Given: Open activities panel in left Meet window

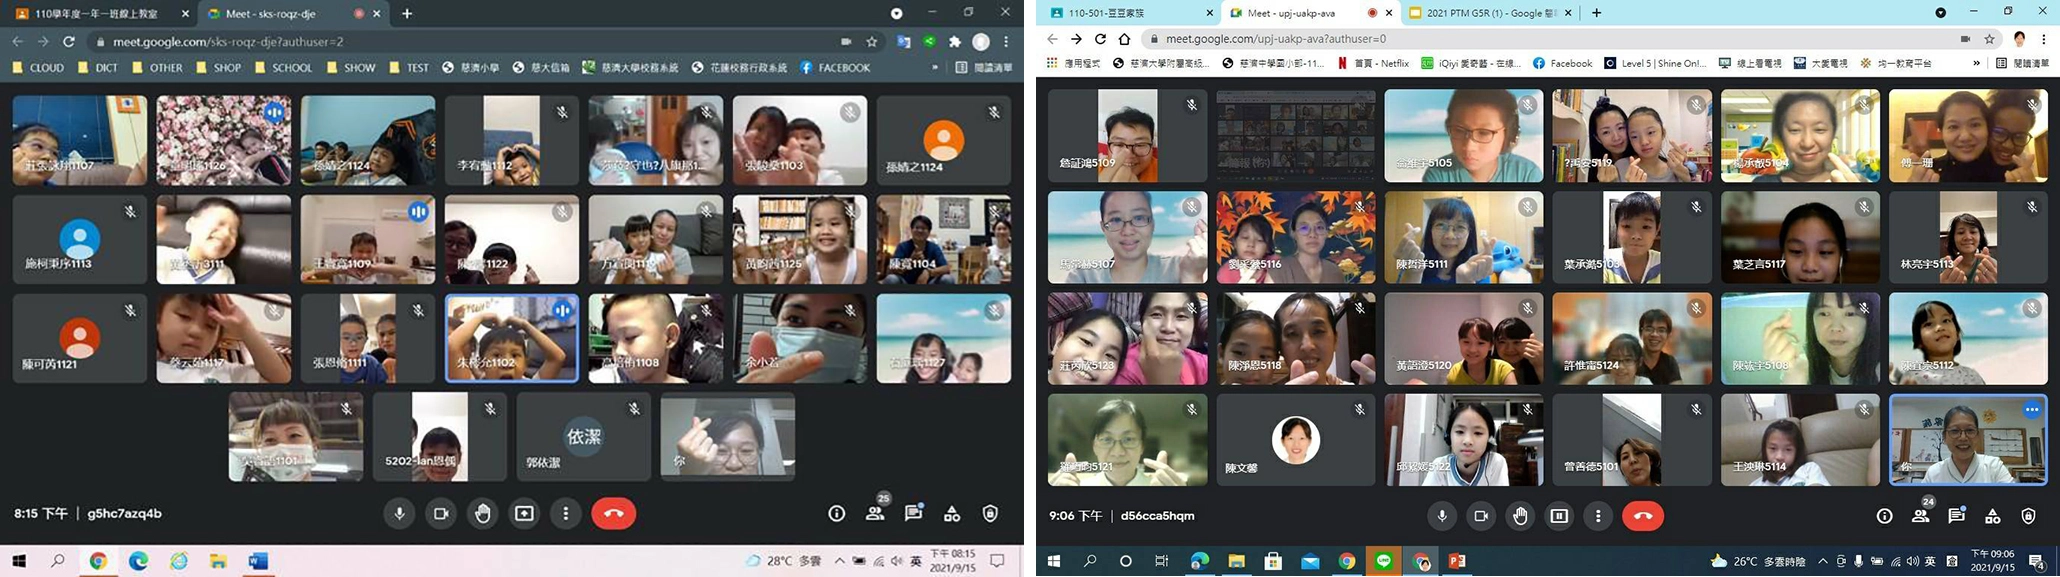Looking at the screenshot, I should [952, 513].
